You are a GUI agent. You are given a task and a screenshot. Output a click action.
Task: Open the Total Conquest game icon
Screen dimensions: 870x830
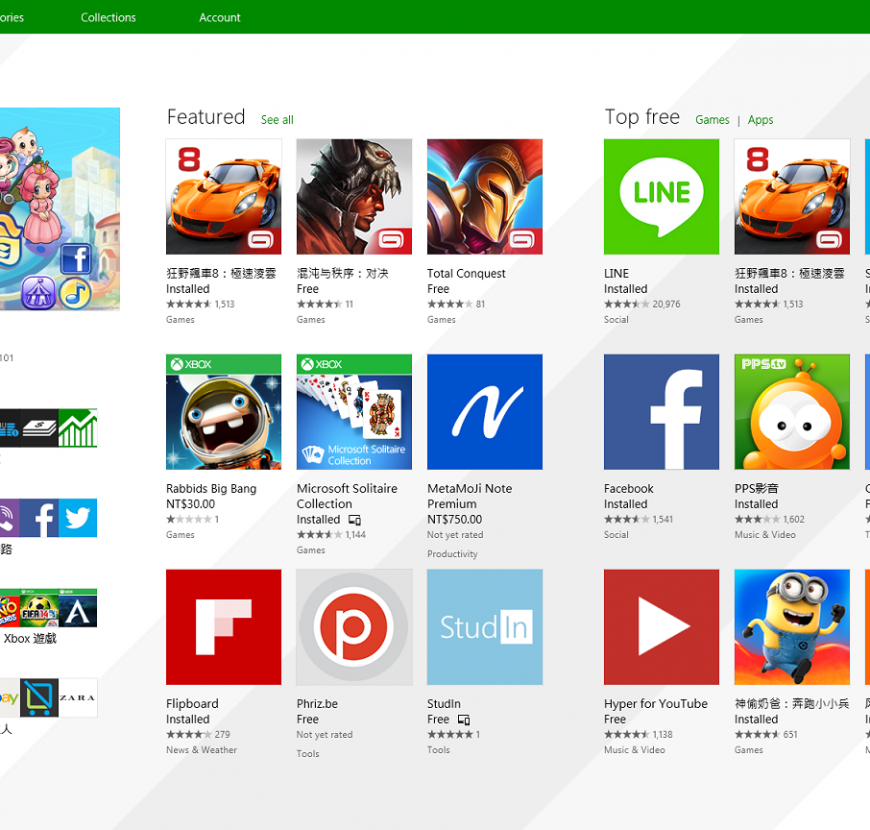click(485, 196)
